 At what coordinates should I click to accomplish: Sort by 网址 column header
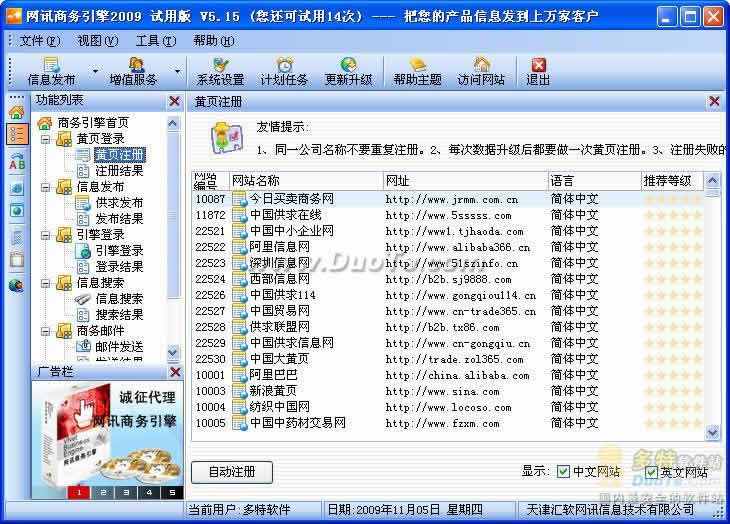point(465,181)
